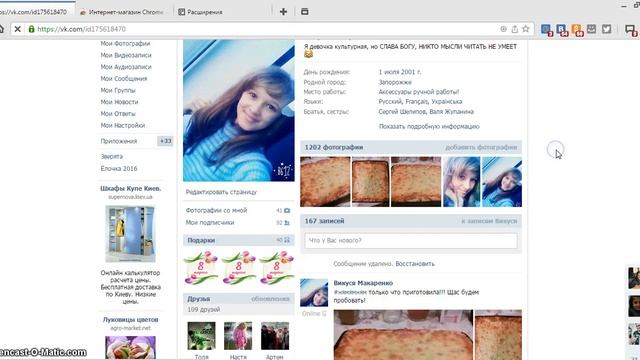Click the tab list window icon
Screen dimensions: 640x360
[x=304, y=11]
